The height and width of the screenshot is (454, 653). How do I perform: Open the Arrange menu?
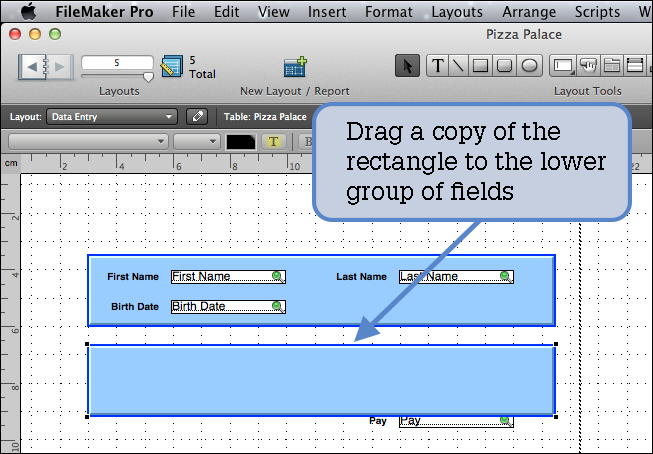(x=529, y=12)
